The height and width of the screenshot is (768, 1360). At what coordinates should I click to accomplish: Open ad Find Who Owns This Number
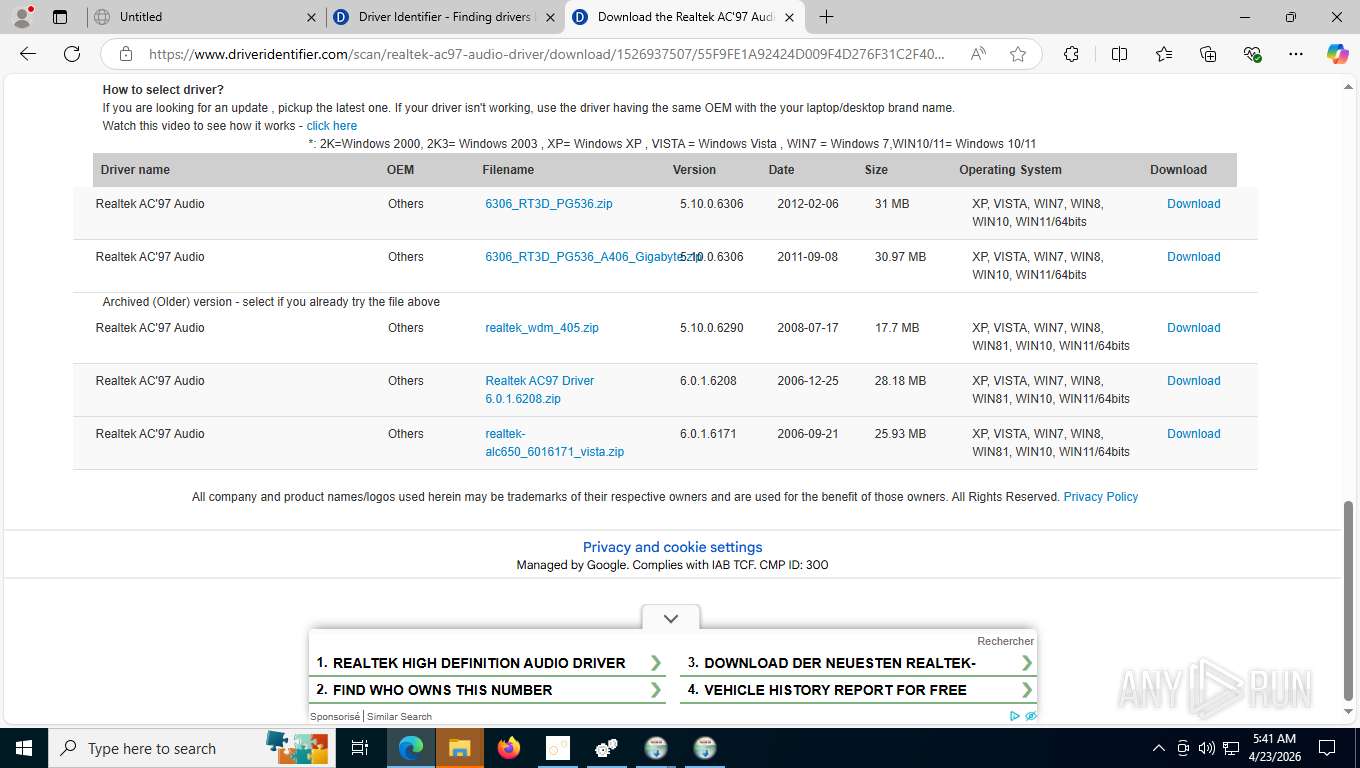pos(489,690)
